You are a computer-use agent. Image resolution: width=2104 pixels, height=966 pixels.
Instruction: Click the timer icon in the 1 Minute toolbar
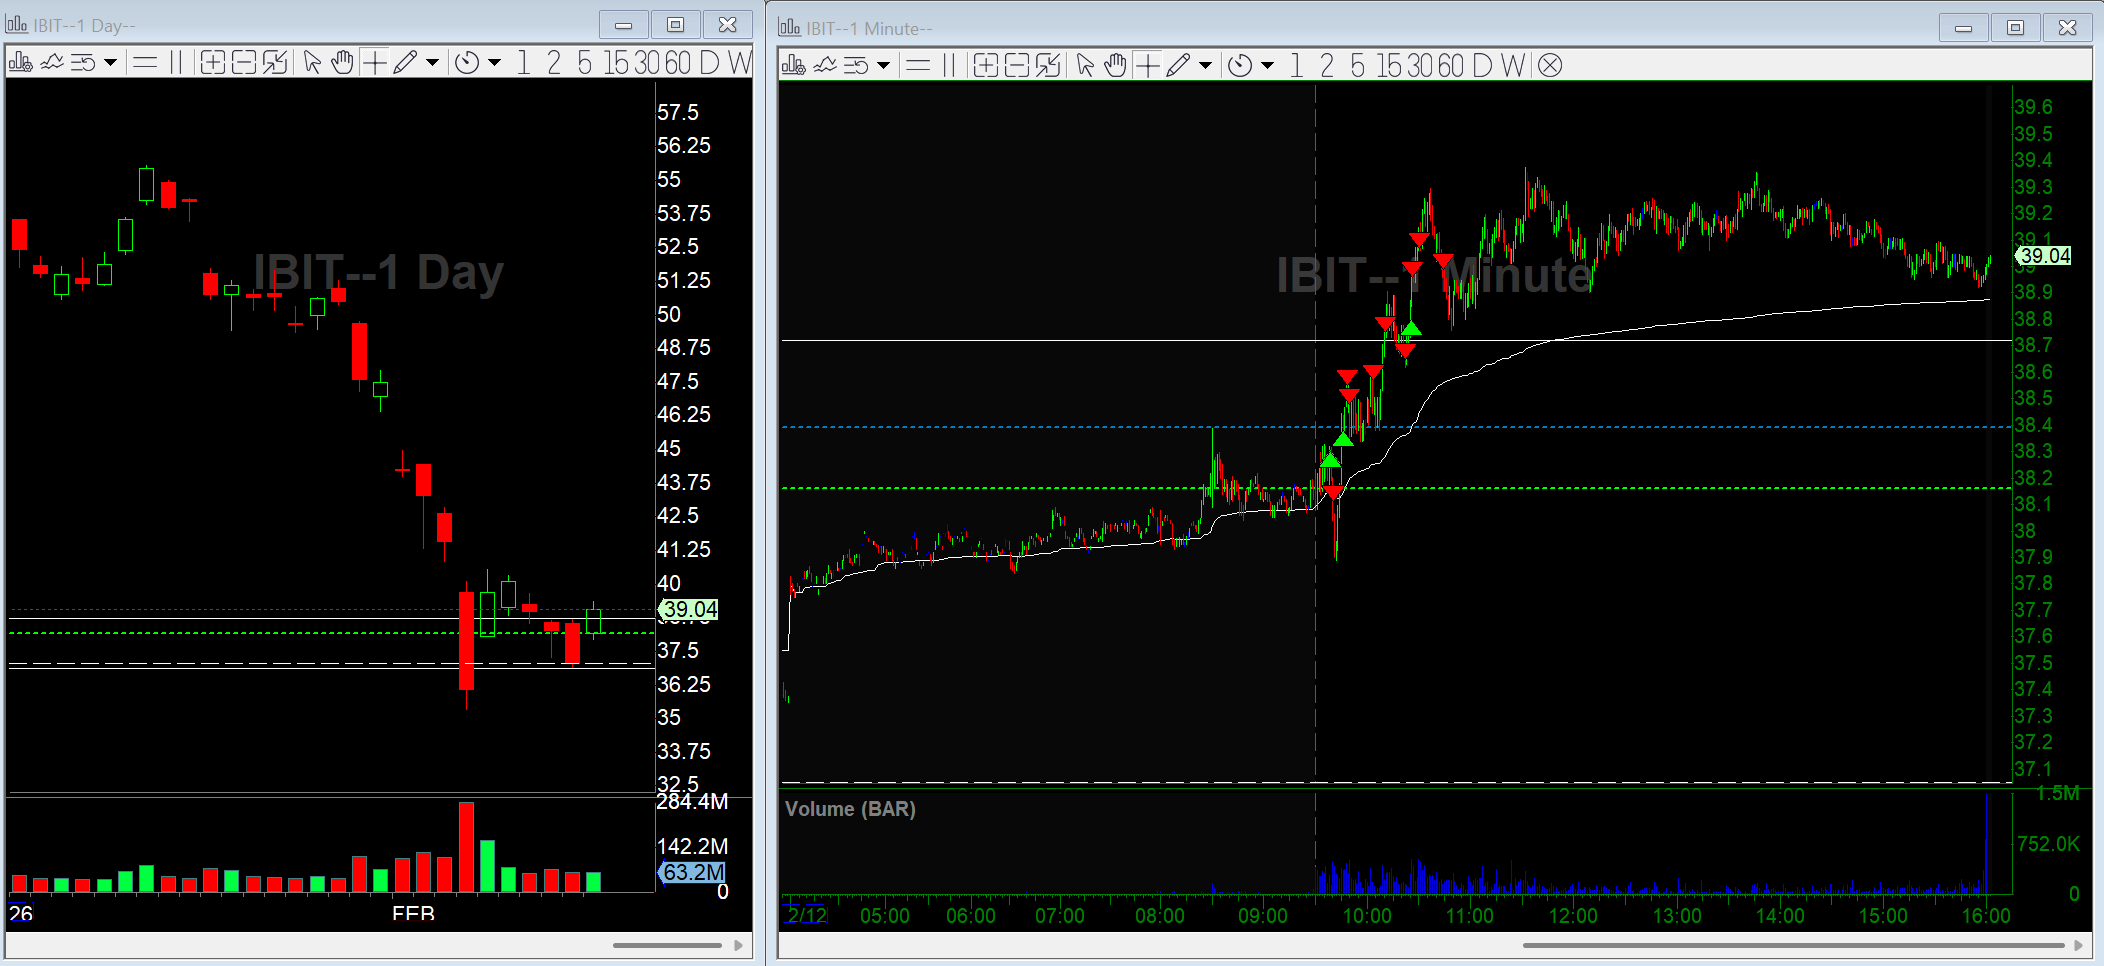click(1240, 66)
